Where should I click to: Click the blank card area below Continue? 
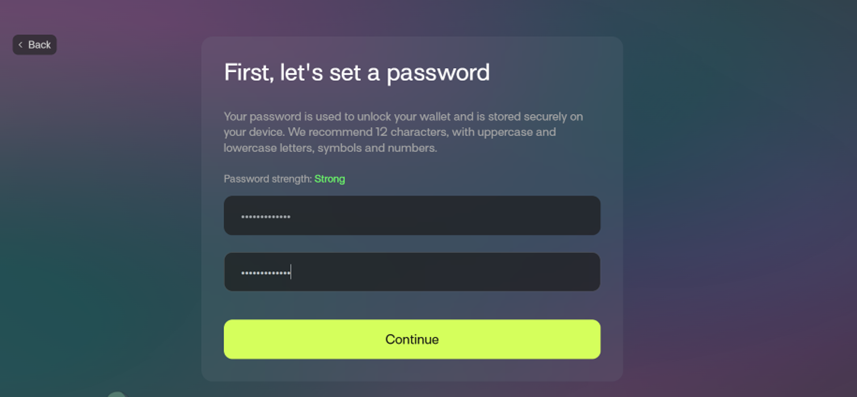coord(412,370)
